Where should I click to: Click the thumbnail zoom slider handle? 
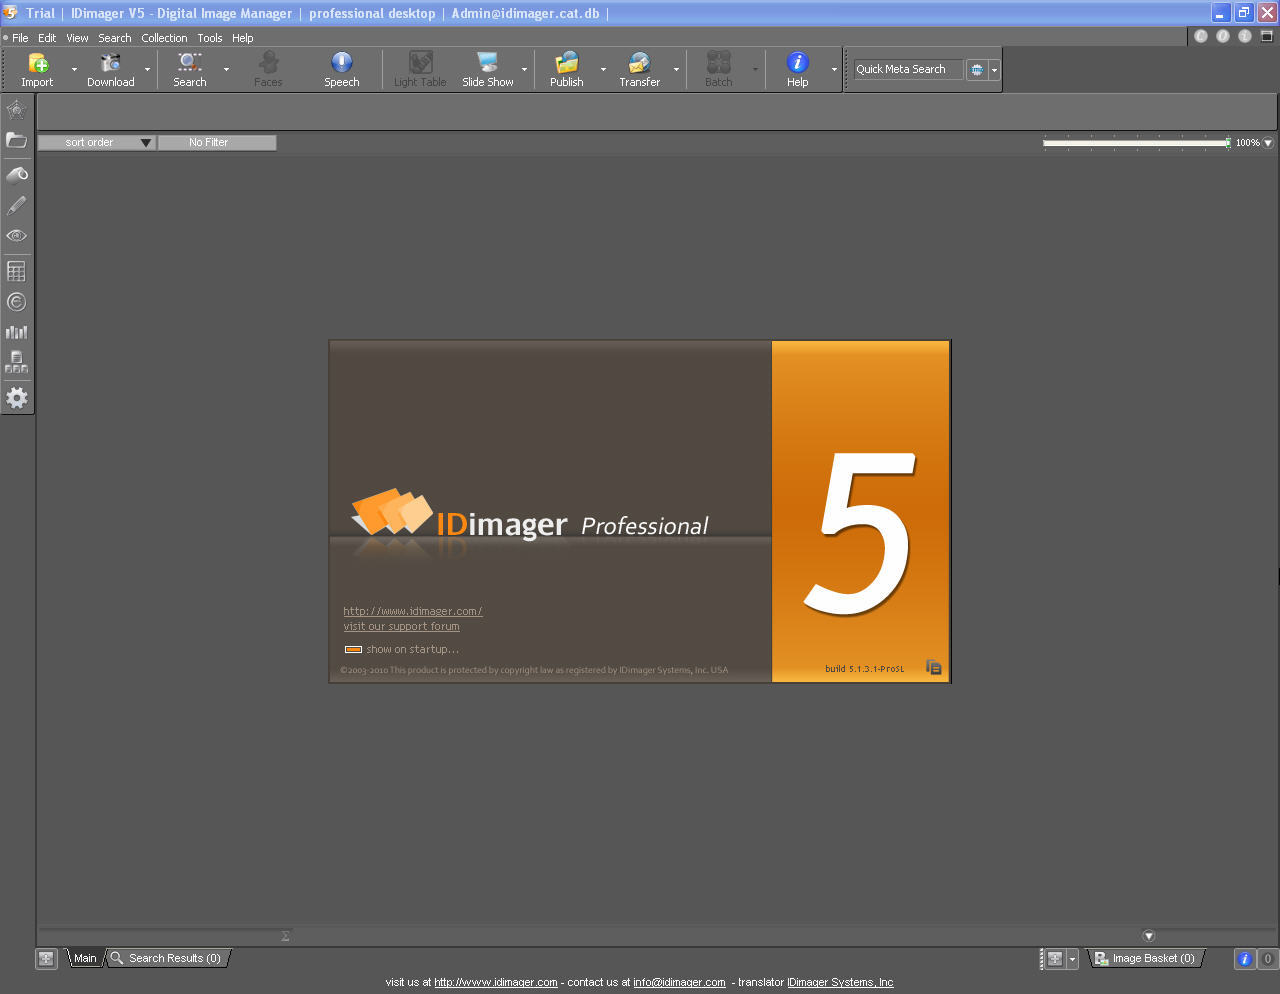click(1228, 143)
